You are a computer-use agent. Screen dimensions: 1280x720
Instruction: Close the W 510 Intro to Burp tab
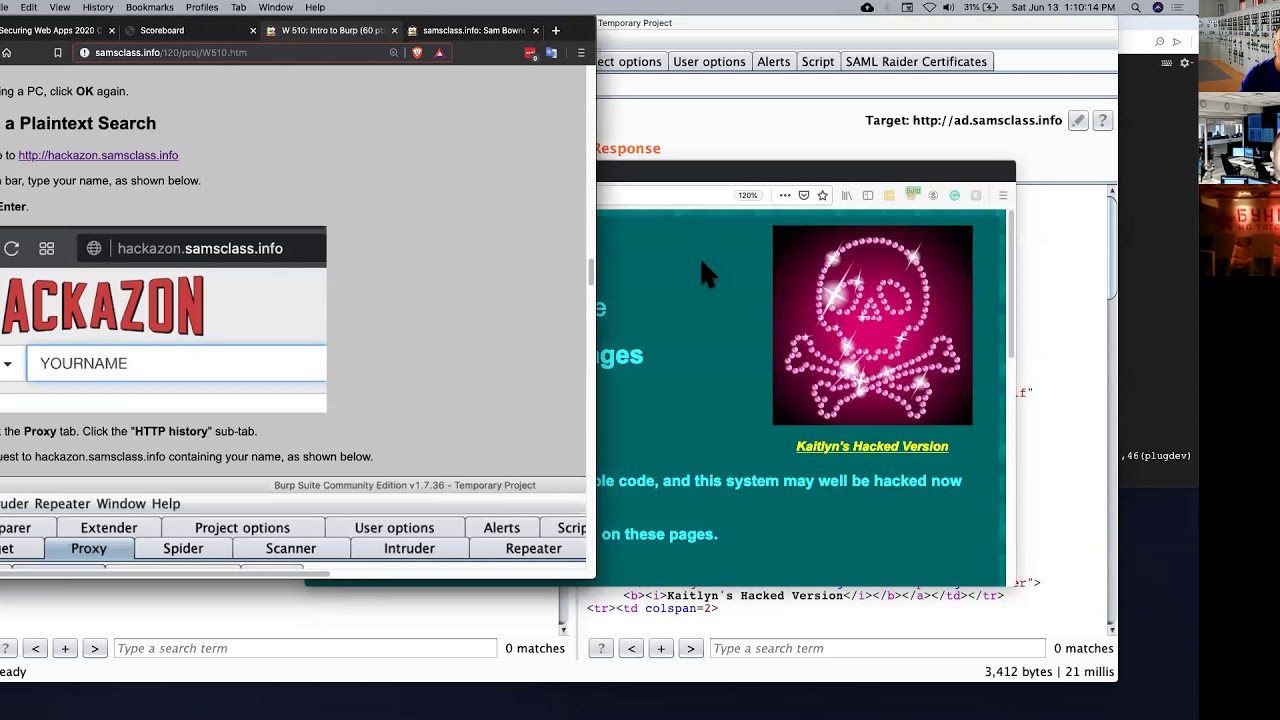point(394,31)
